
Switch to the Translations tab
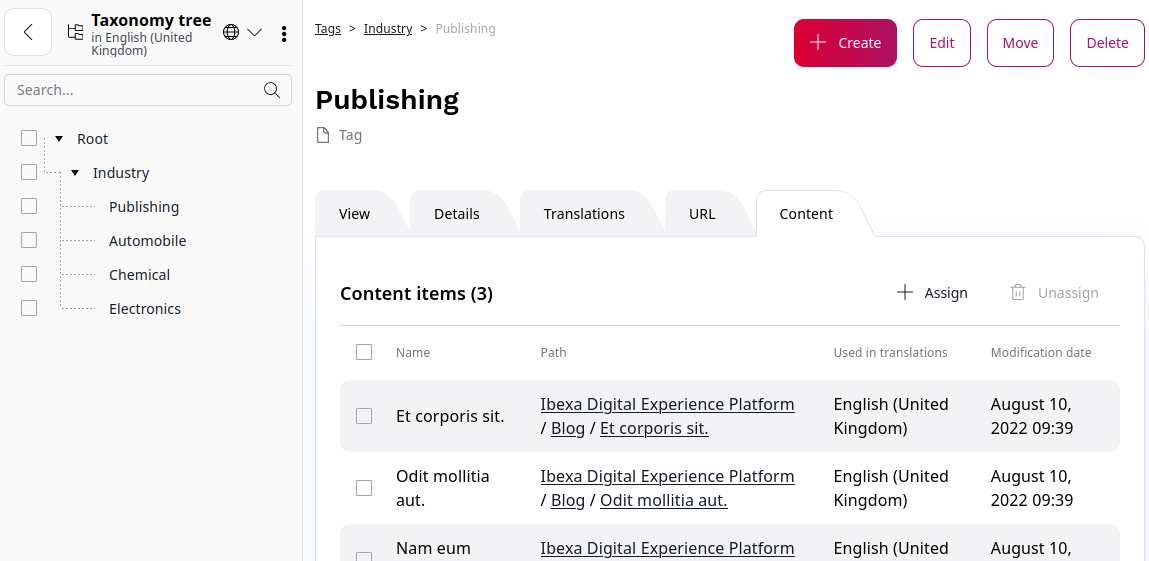584,214
